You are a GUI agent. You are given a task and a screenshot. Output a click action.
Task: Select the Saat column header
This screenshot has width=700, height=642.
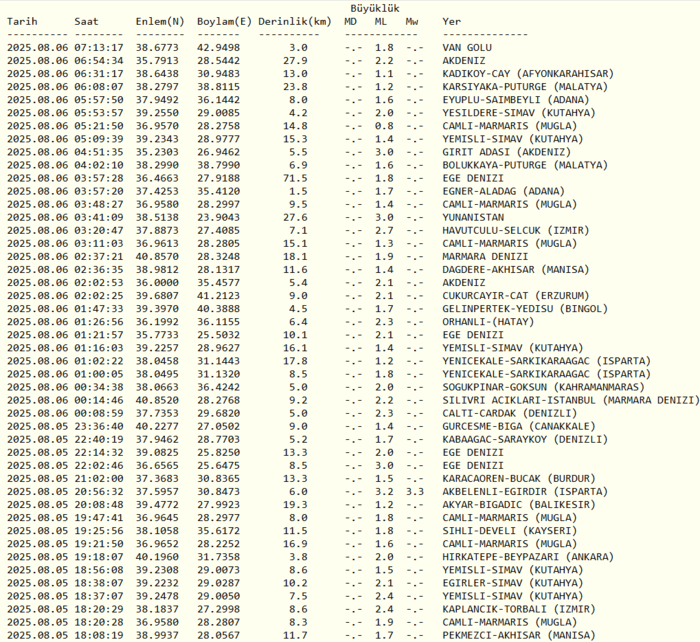click(86, 21)
